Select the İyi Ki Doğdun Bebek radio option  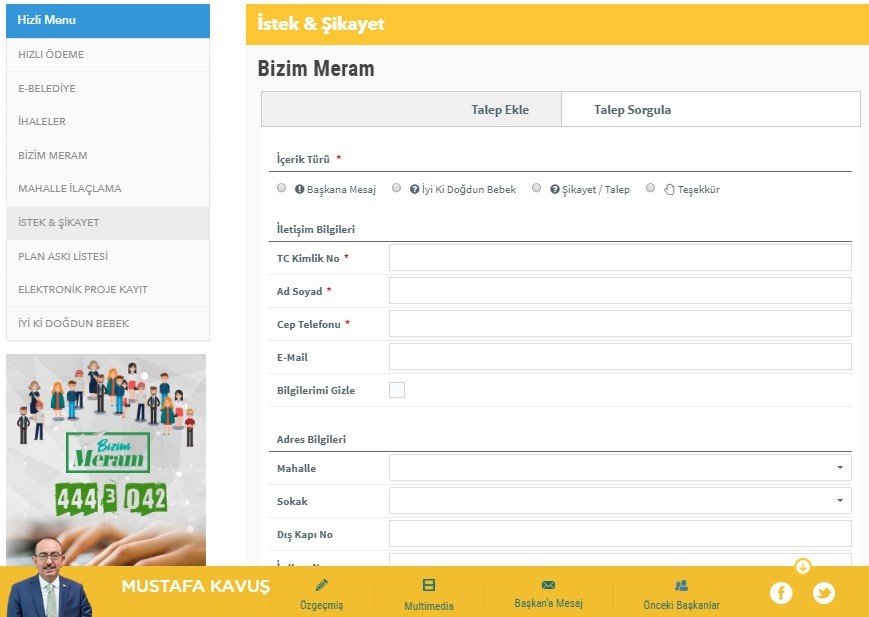point(397,188)
